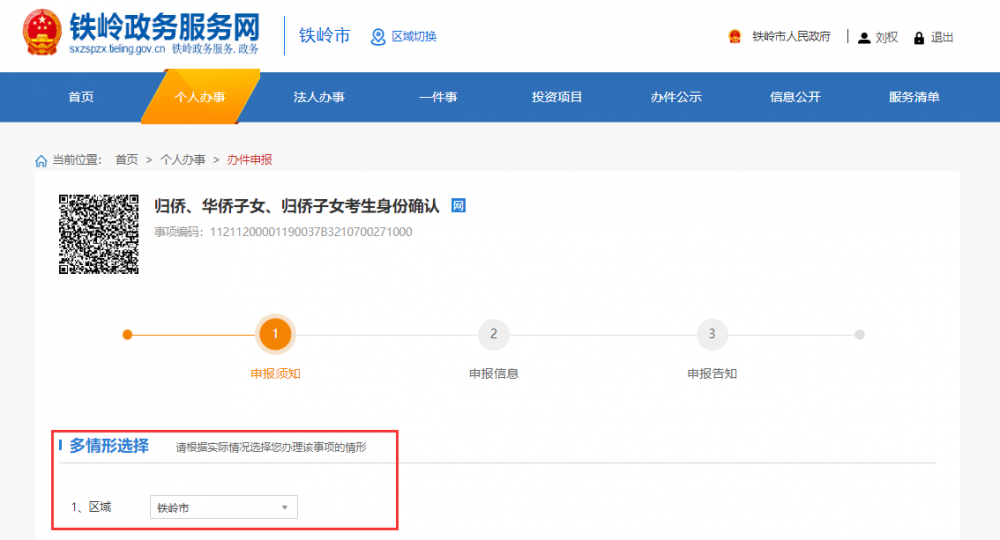Click the small emblem next to 铁岭市人民政府
Image resolution: width=1000 pixels, height=540 pixels.
click(735, 36)
